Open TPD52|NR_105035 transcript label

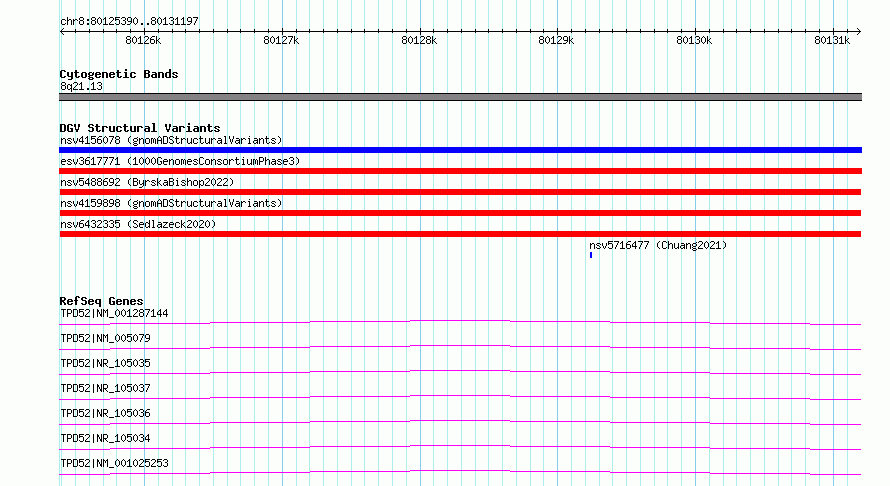pos(105,363)
